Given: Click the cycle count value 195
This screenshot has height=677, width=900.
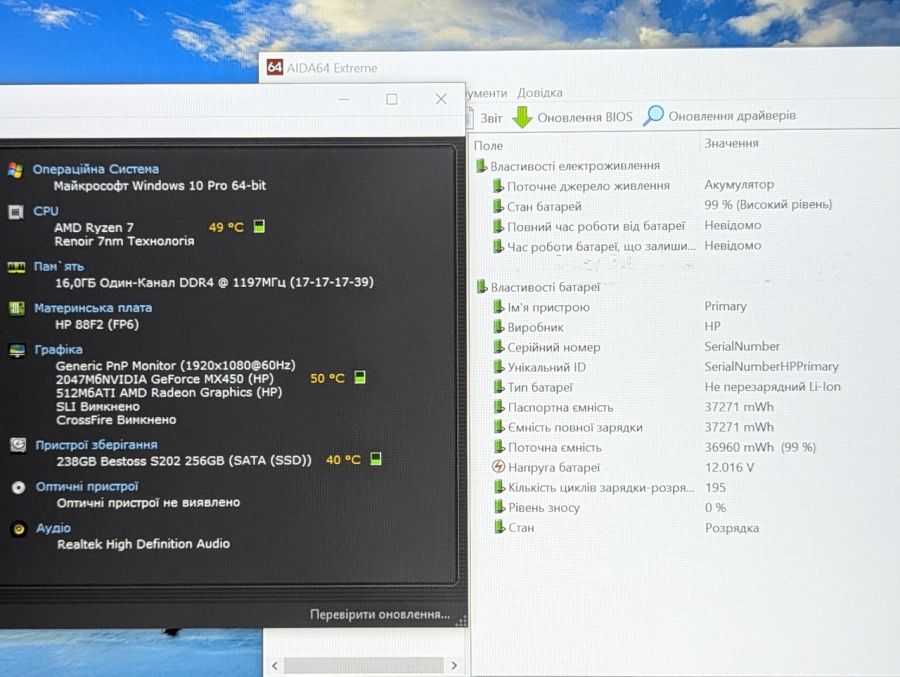Looking at the screenshot, I should point(715,488).
